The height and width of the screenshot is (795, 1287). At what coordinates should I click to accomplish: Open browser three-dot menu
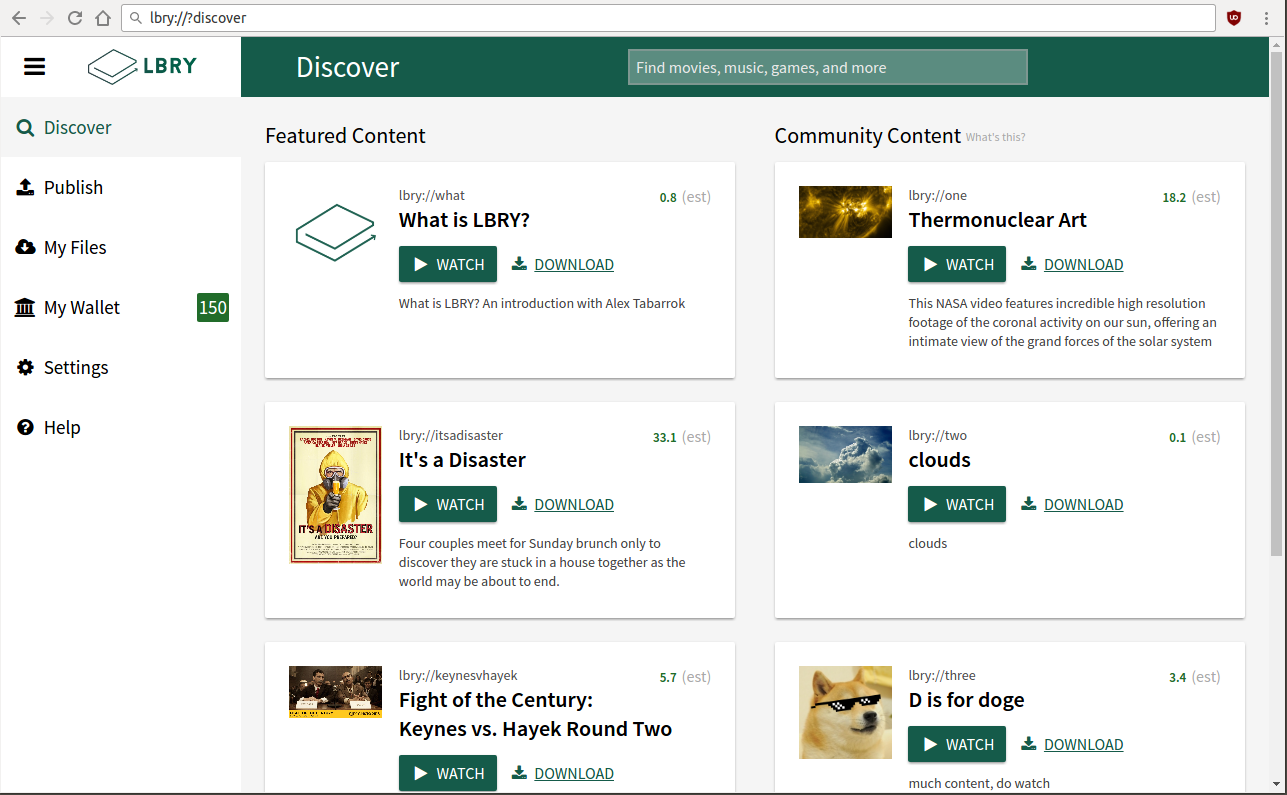(x=1267, y=18)
